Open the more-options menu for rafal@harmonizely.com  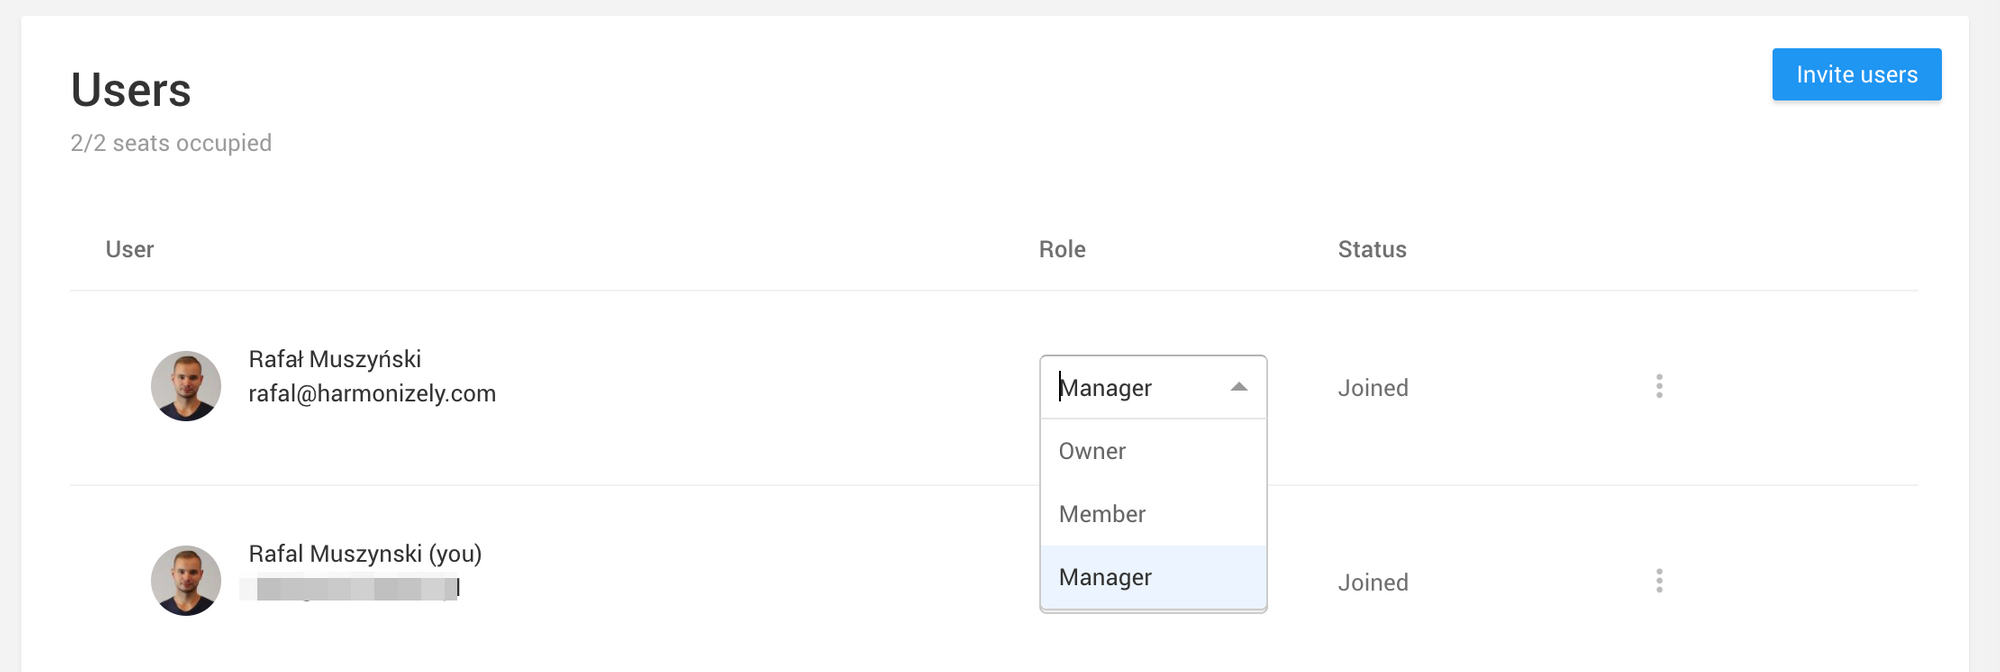(1659, 387)
